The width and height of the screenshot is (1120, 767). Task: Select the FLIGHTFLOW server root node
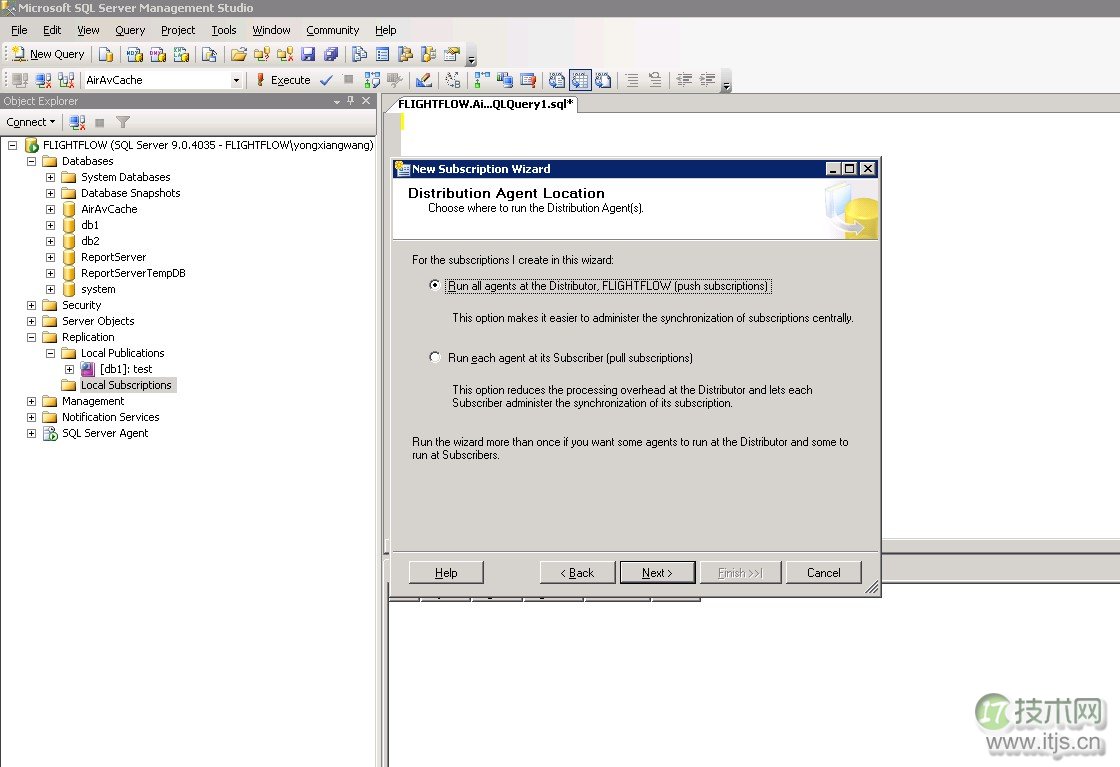(x=208, y=145)
